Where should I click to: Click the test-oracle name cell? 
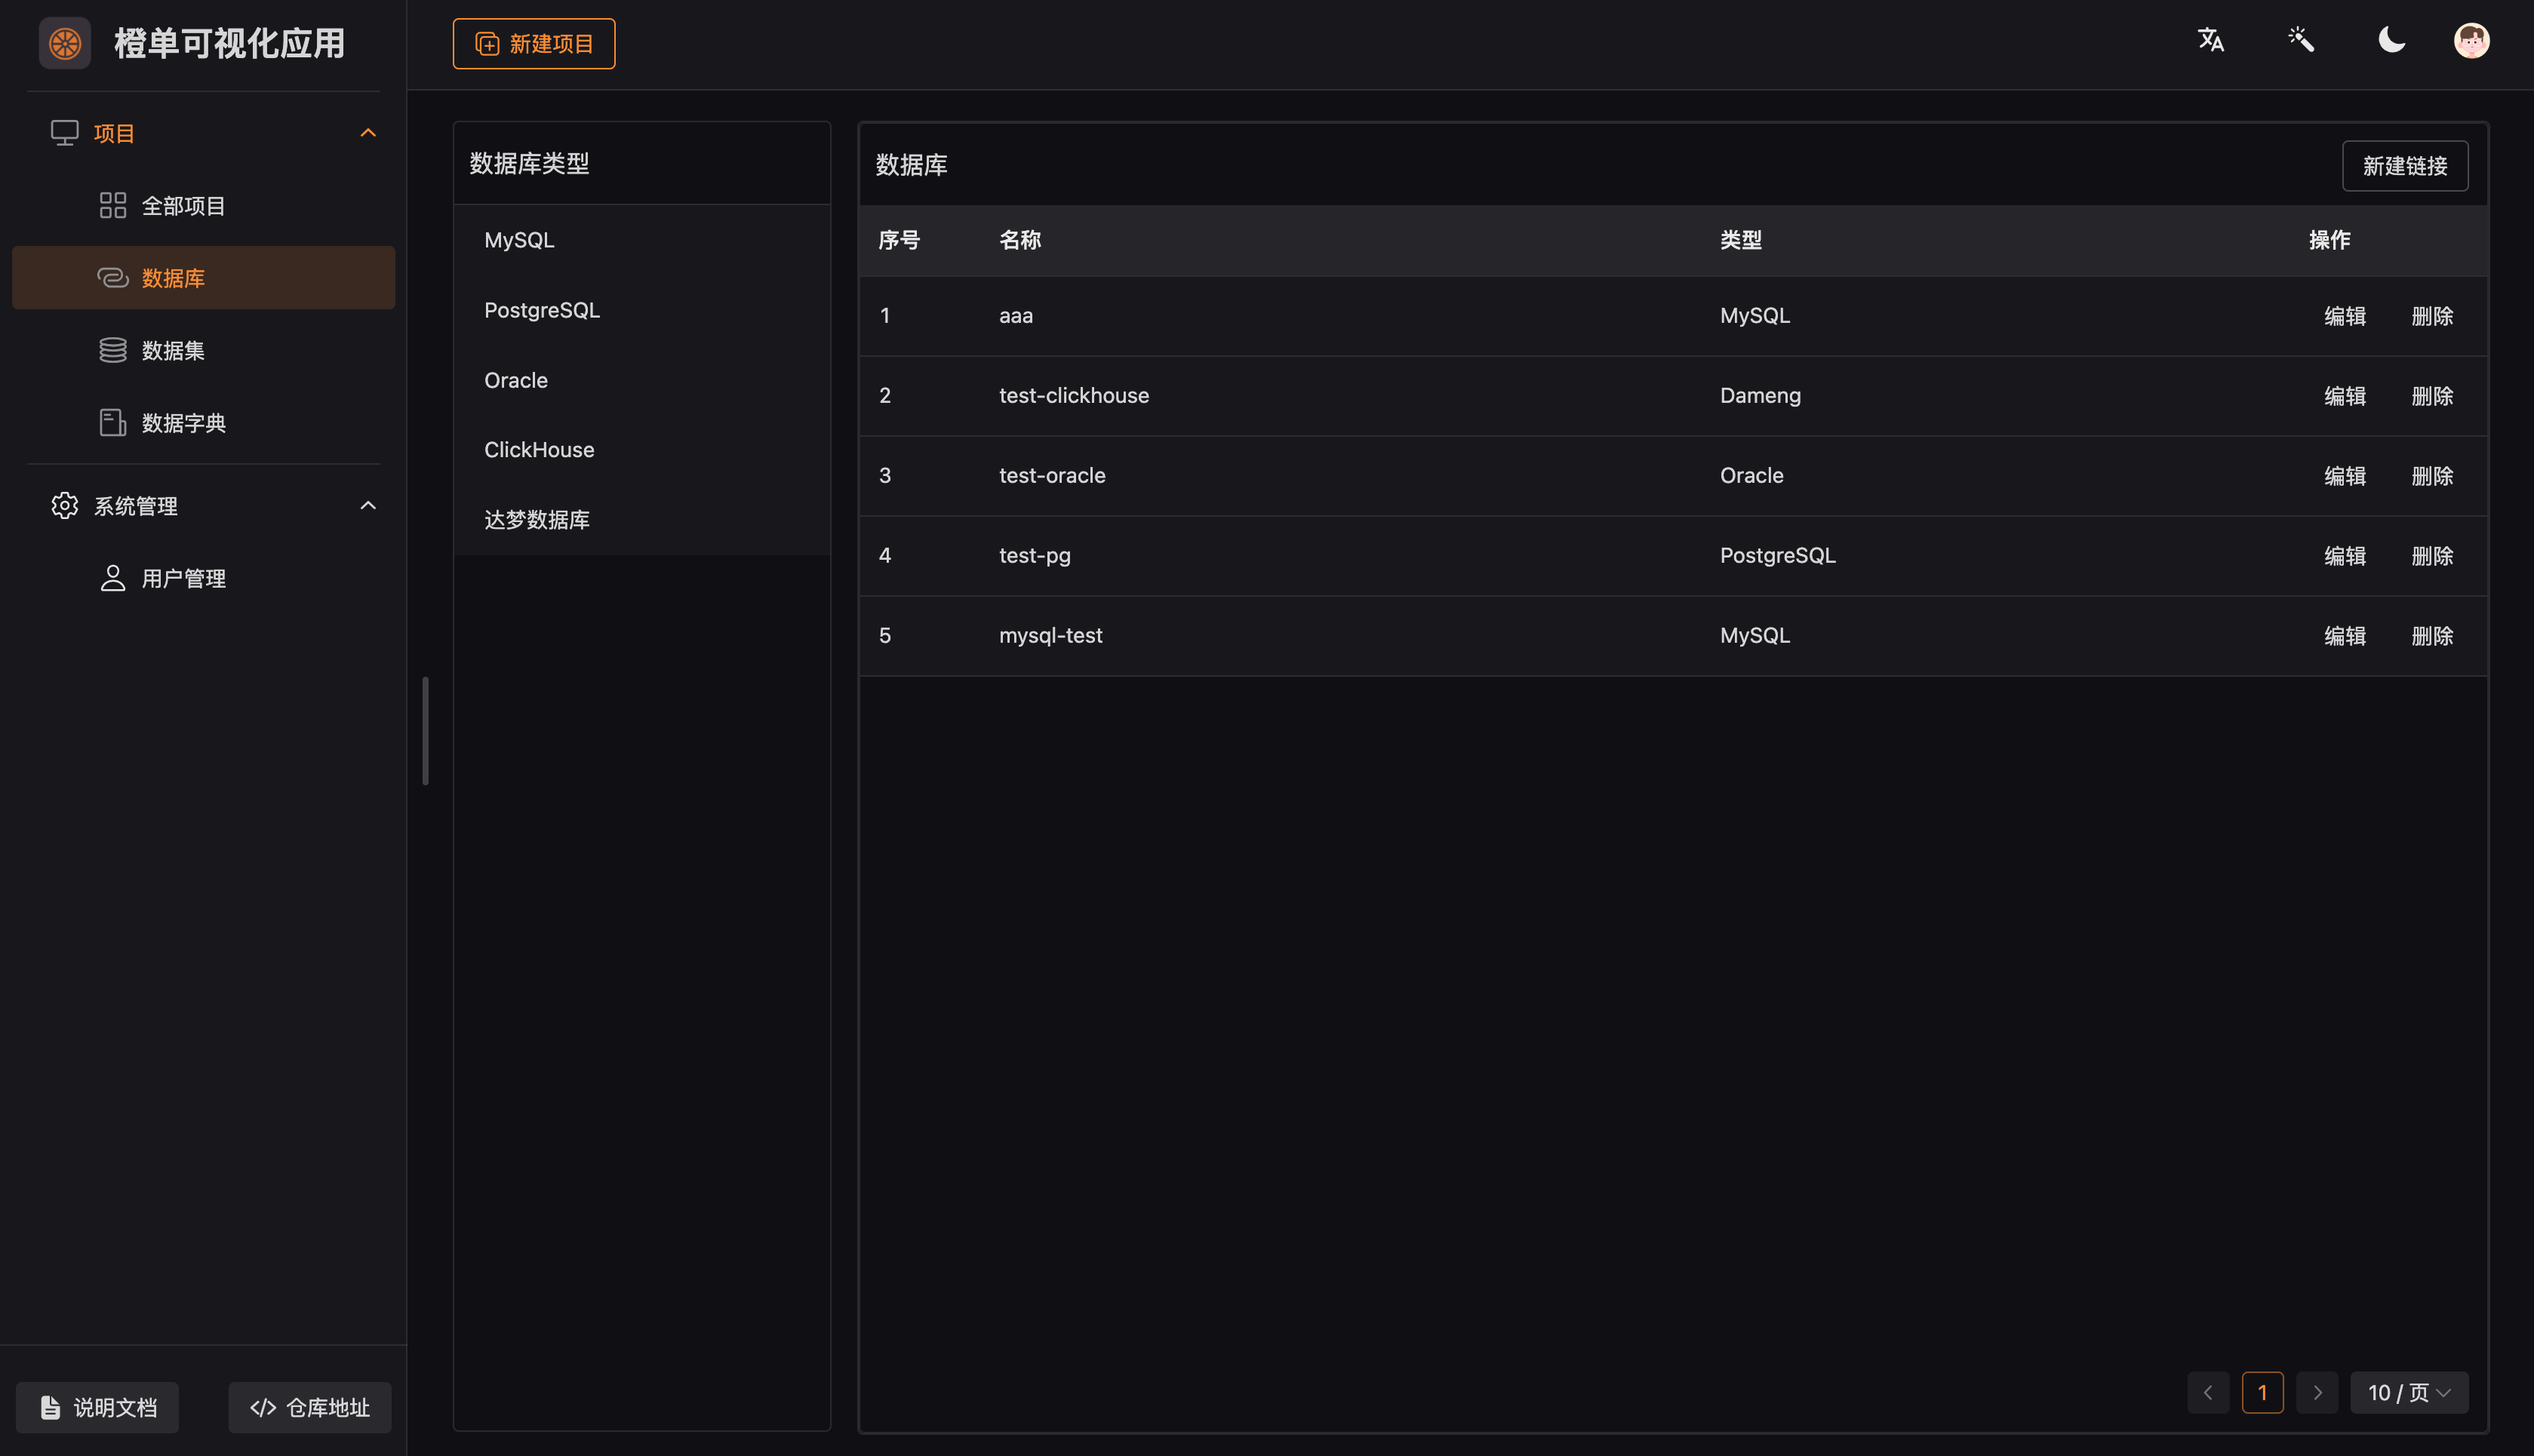click(1052, 475)
